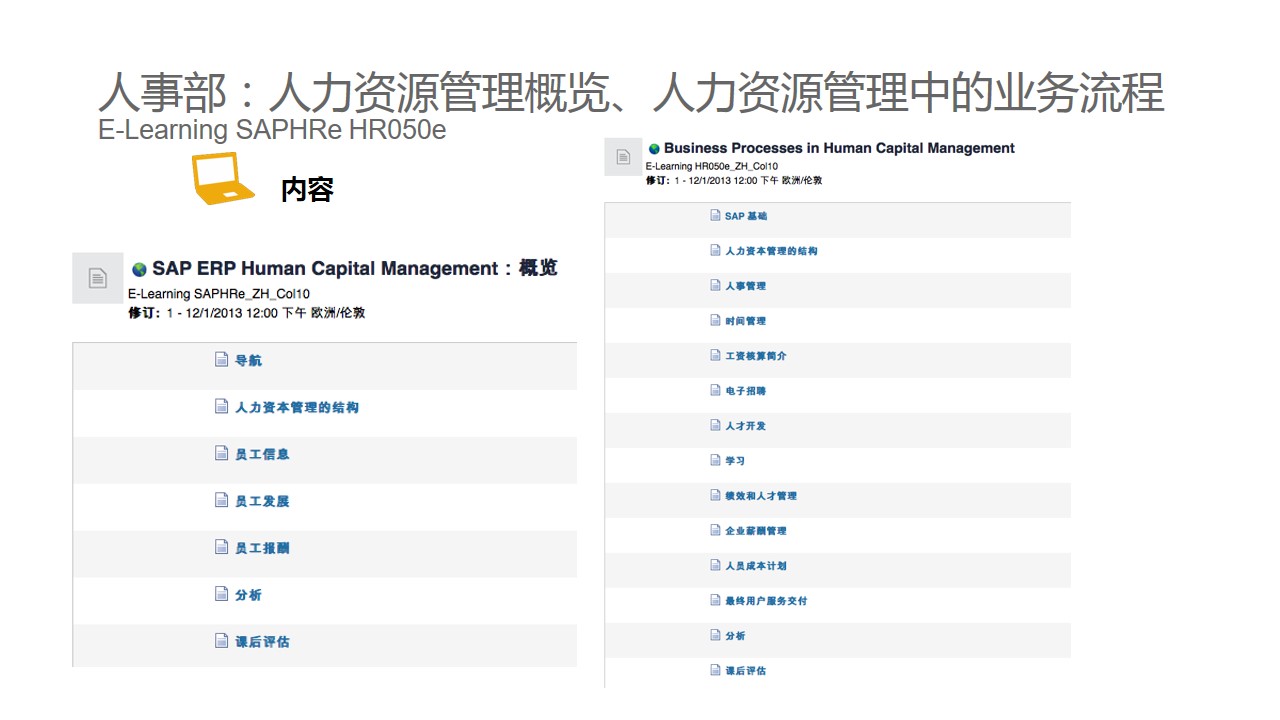Click page icon beside 分析 in 概览 course
Image resolution: width=1280 pixels, height=720 pixels.
tap(222, 594)
